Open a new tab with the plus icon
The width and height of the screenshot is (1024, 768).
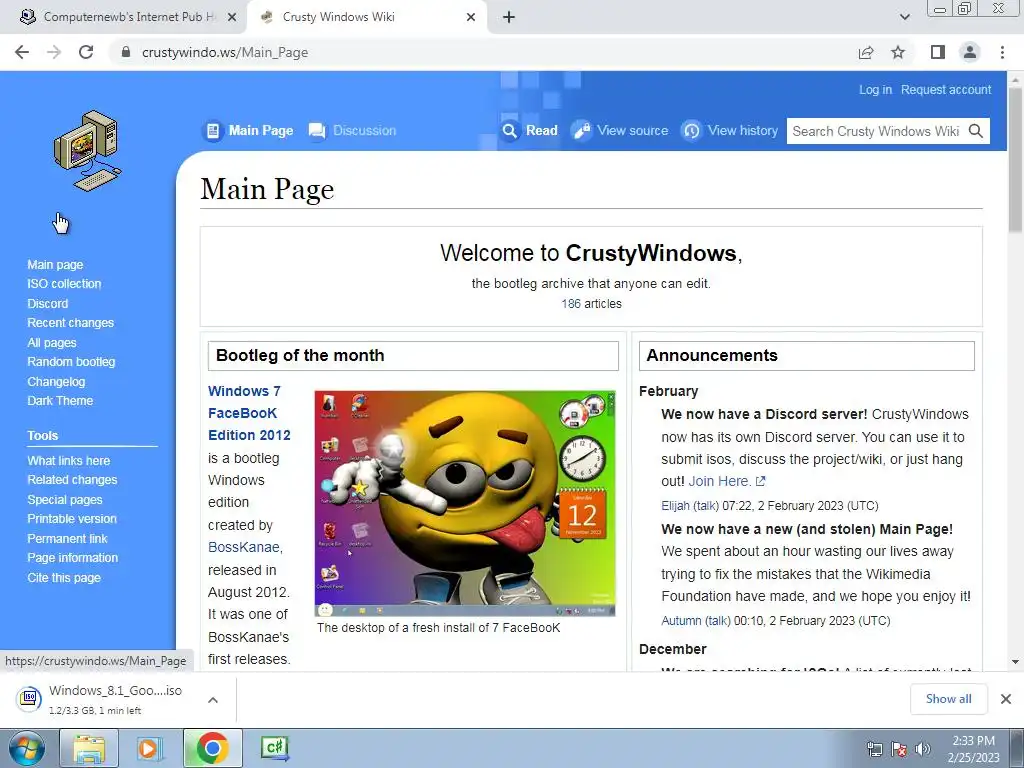[509, 17]
